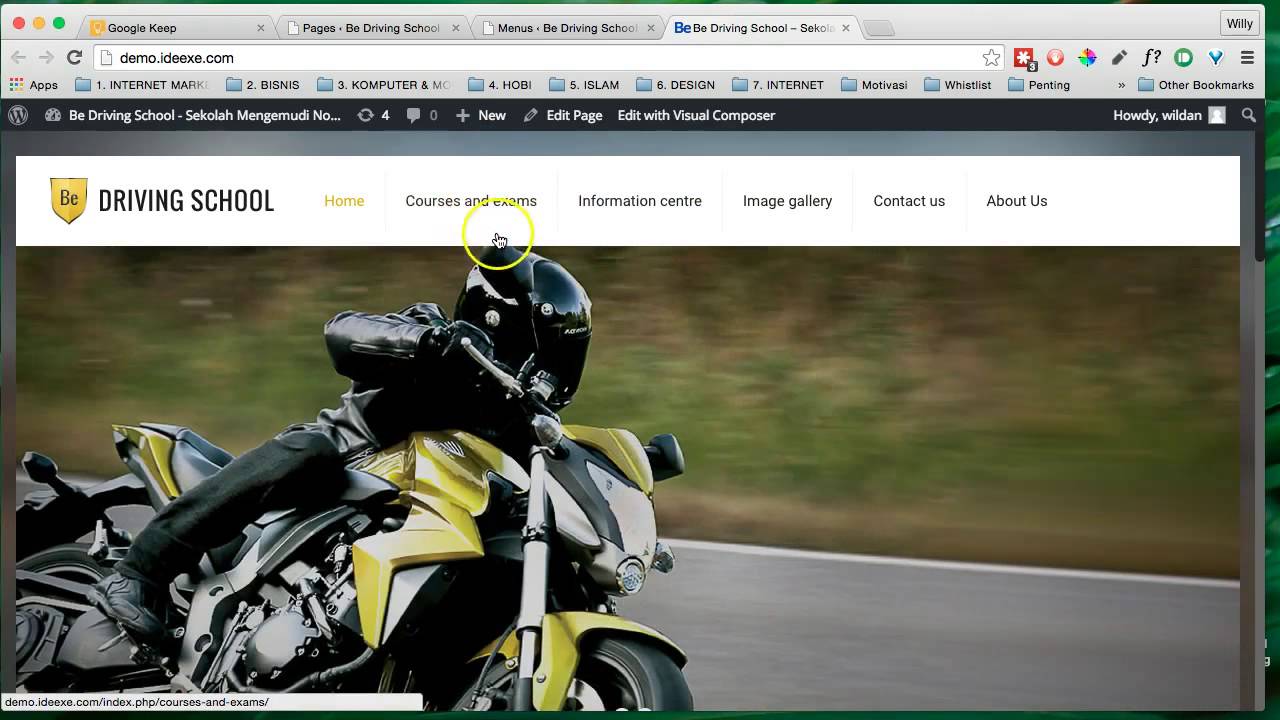Click the DRIVING SCHOOL site title
1280x720 pixels.
click(186, 201)
